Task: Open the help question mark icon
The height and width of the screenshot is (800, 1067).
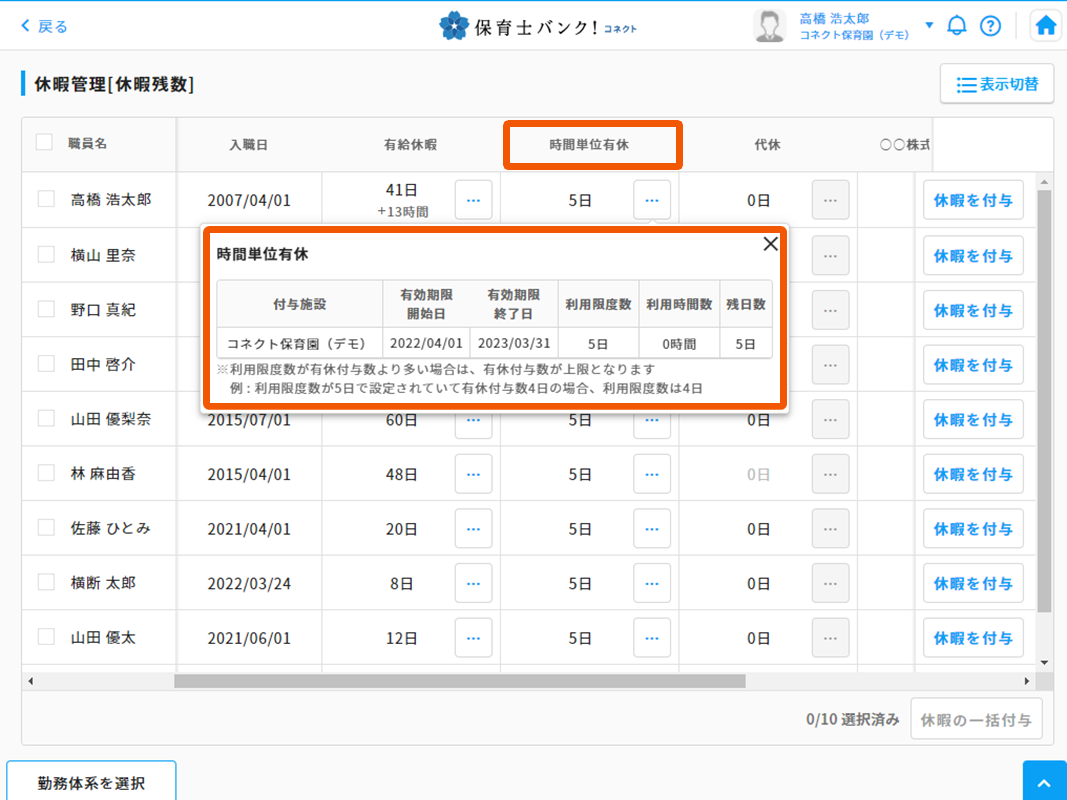Action: coord(990,26)
